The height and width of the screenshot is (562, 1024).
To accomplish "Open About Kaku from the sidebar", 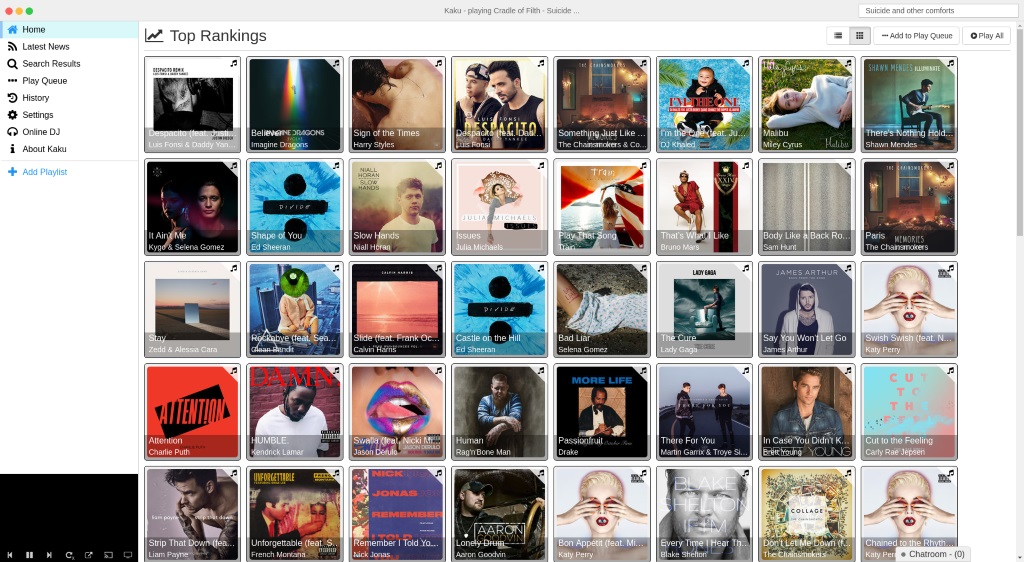I will tap(69, 148).
